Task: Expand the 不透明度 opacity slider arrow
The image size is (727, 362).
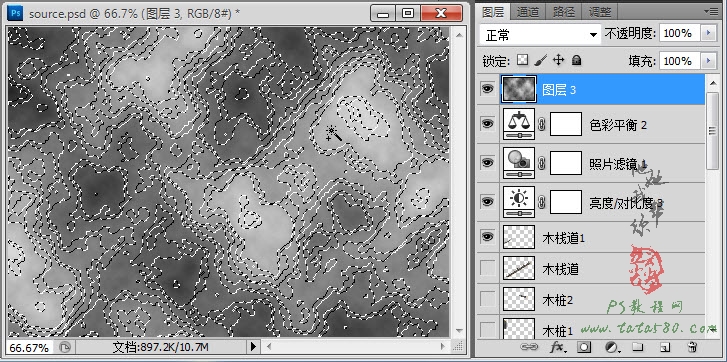Action: pyautogui.click(x=708, y=33)
